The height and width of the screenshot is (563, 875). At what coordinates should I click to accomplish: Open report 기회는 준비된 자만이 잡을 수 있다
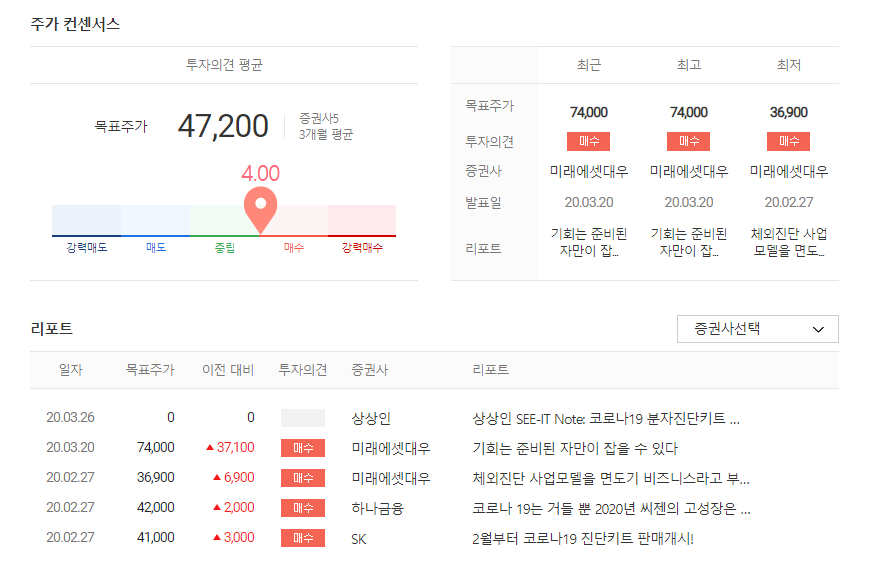coord(575,449)
